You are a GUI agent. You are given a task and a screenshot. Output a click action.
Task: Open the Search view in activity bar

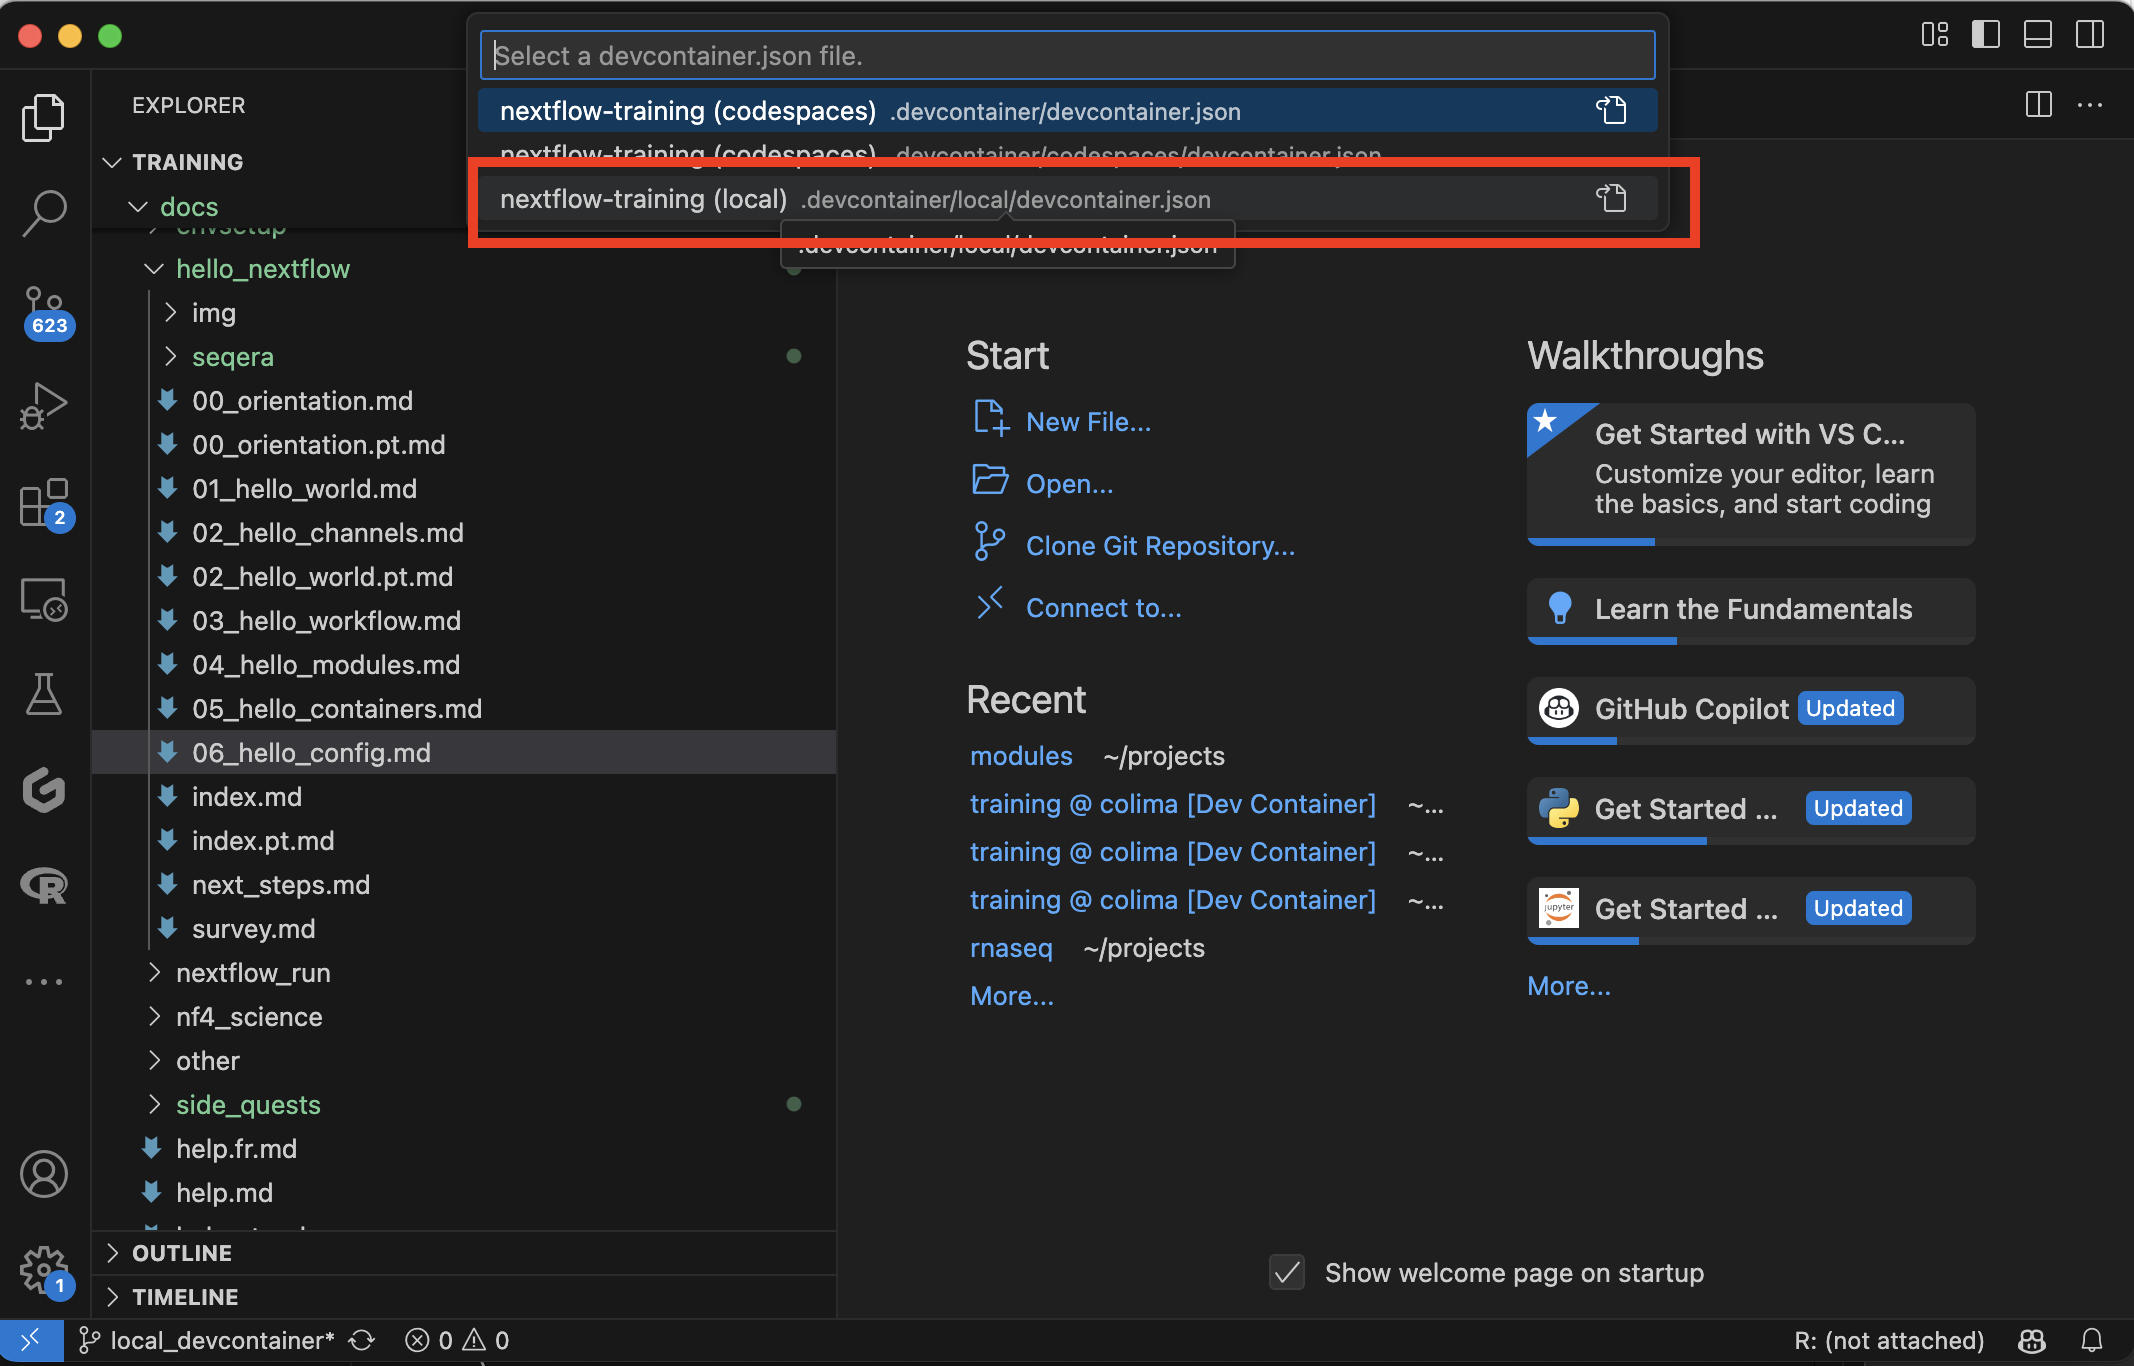tap(44, 213)
